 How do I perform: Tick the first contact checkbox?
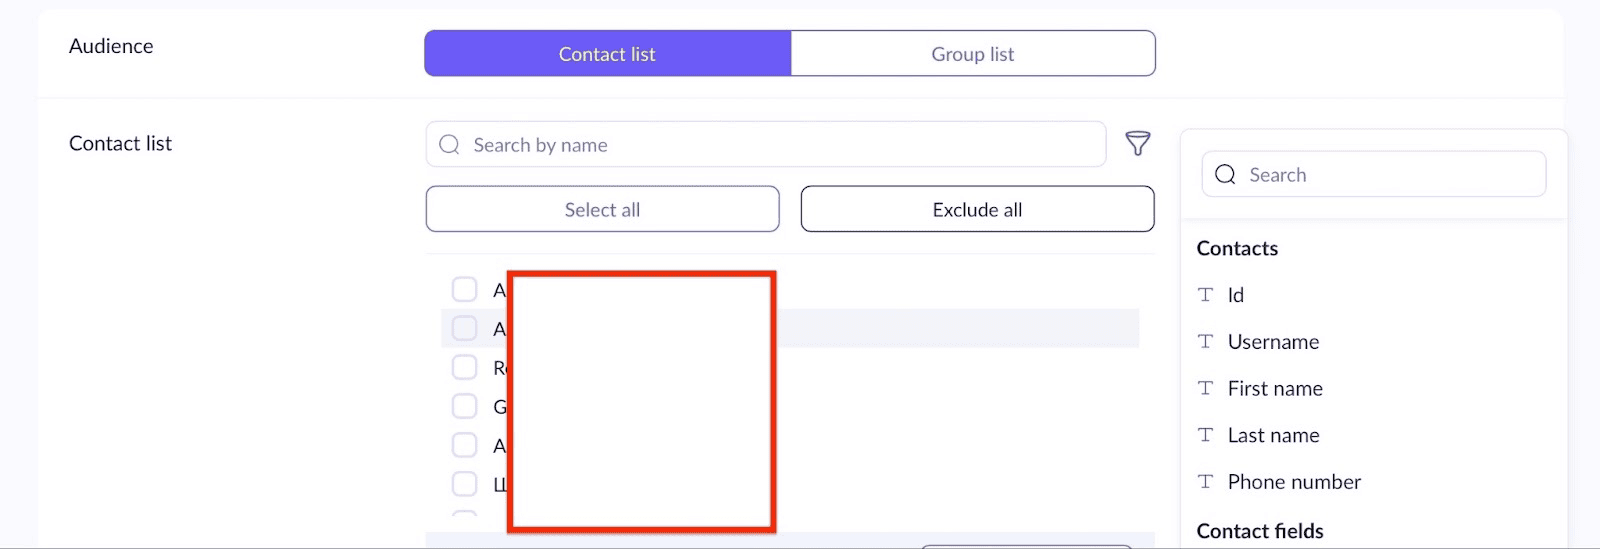pos(465,290)
